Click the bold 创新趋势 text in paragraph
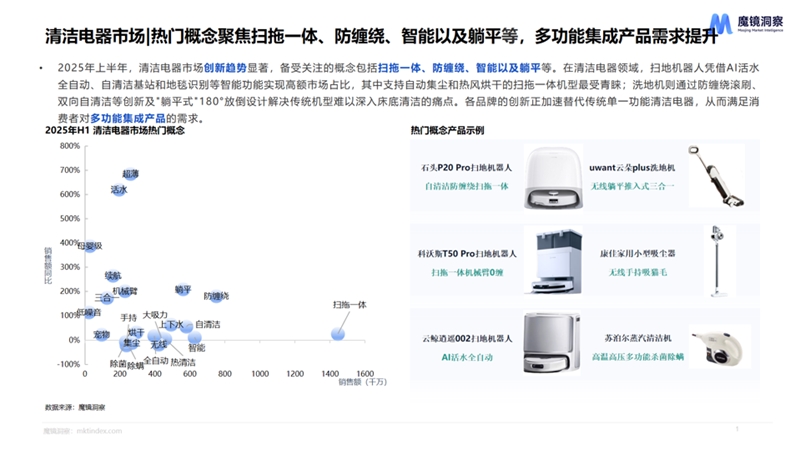The image size is (800, 450). pos(229,67)
